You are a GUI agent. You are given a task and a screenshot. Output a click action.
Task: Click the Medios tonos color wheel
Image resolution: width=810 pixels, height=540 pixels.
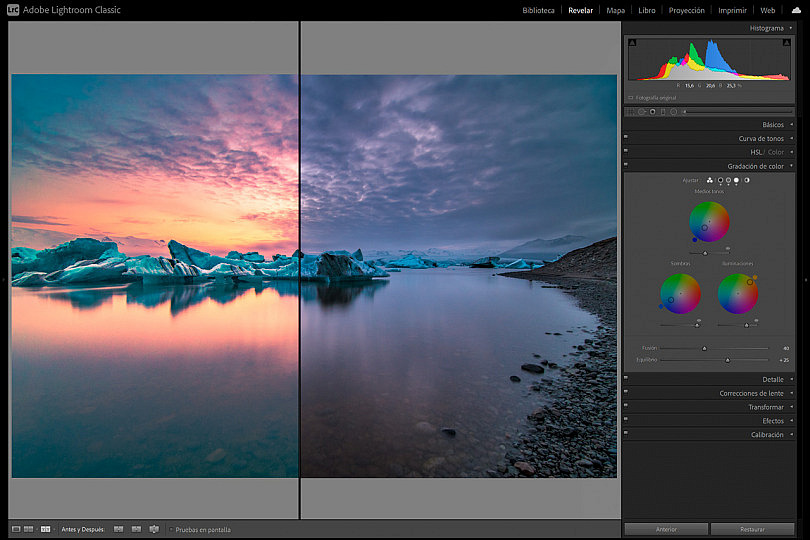709,222
